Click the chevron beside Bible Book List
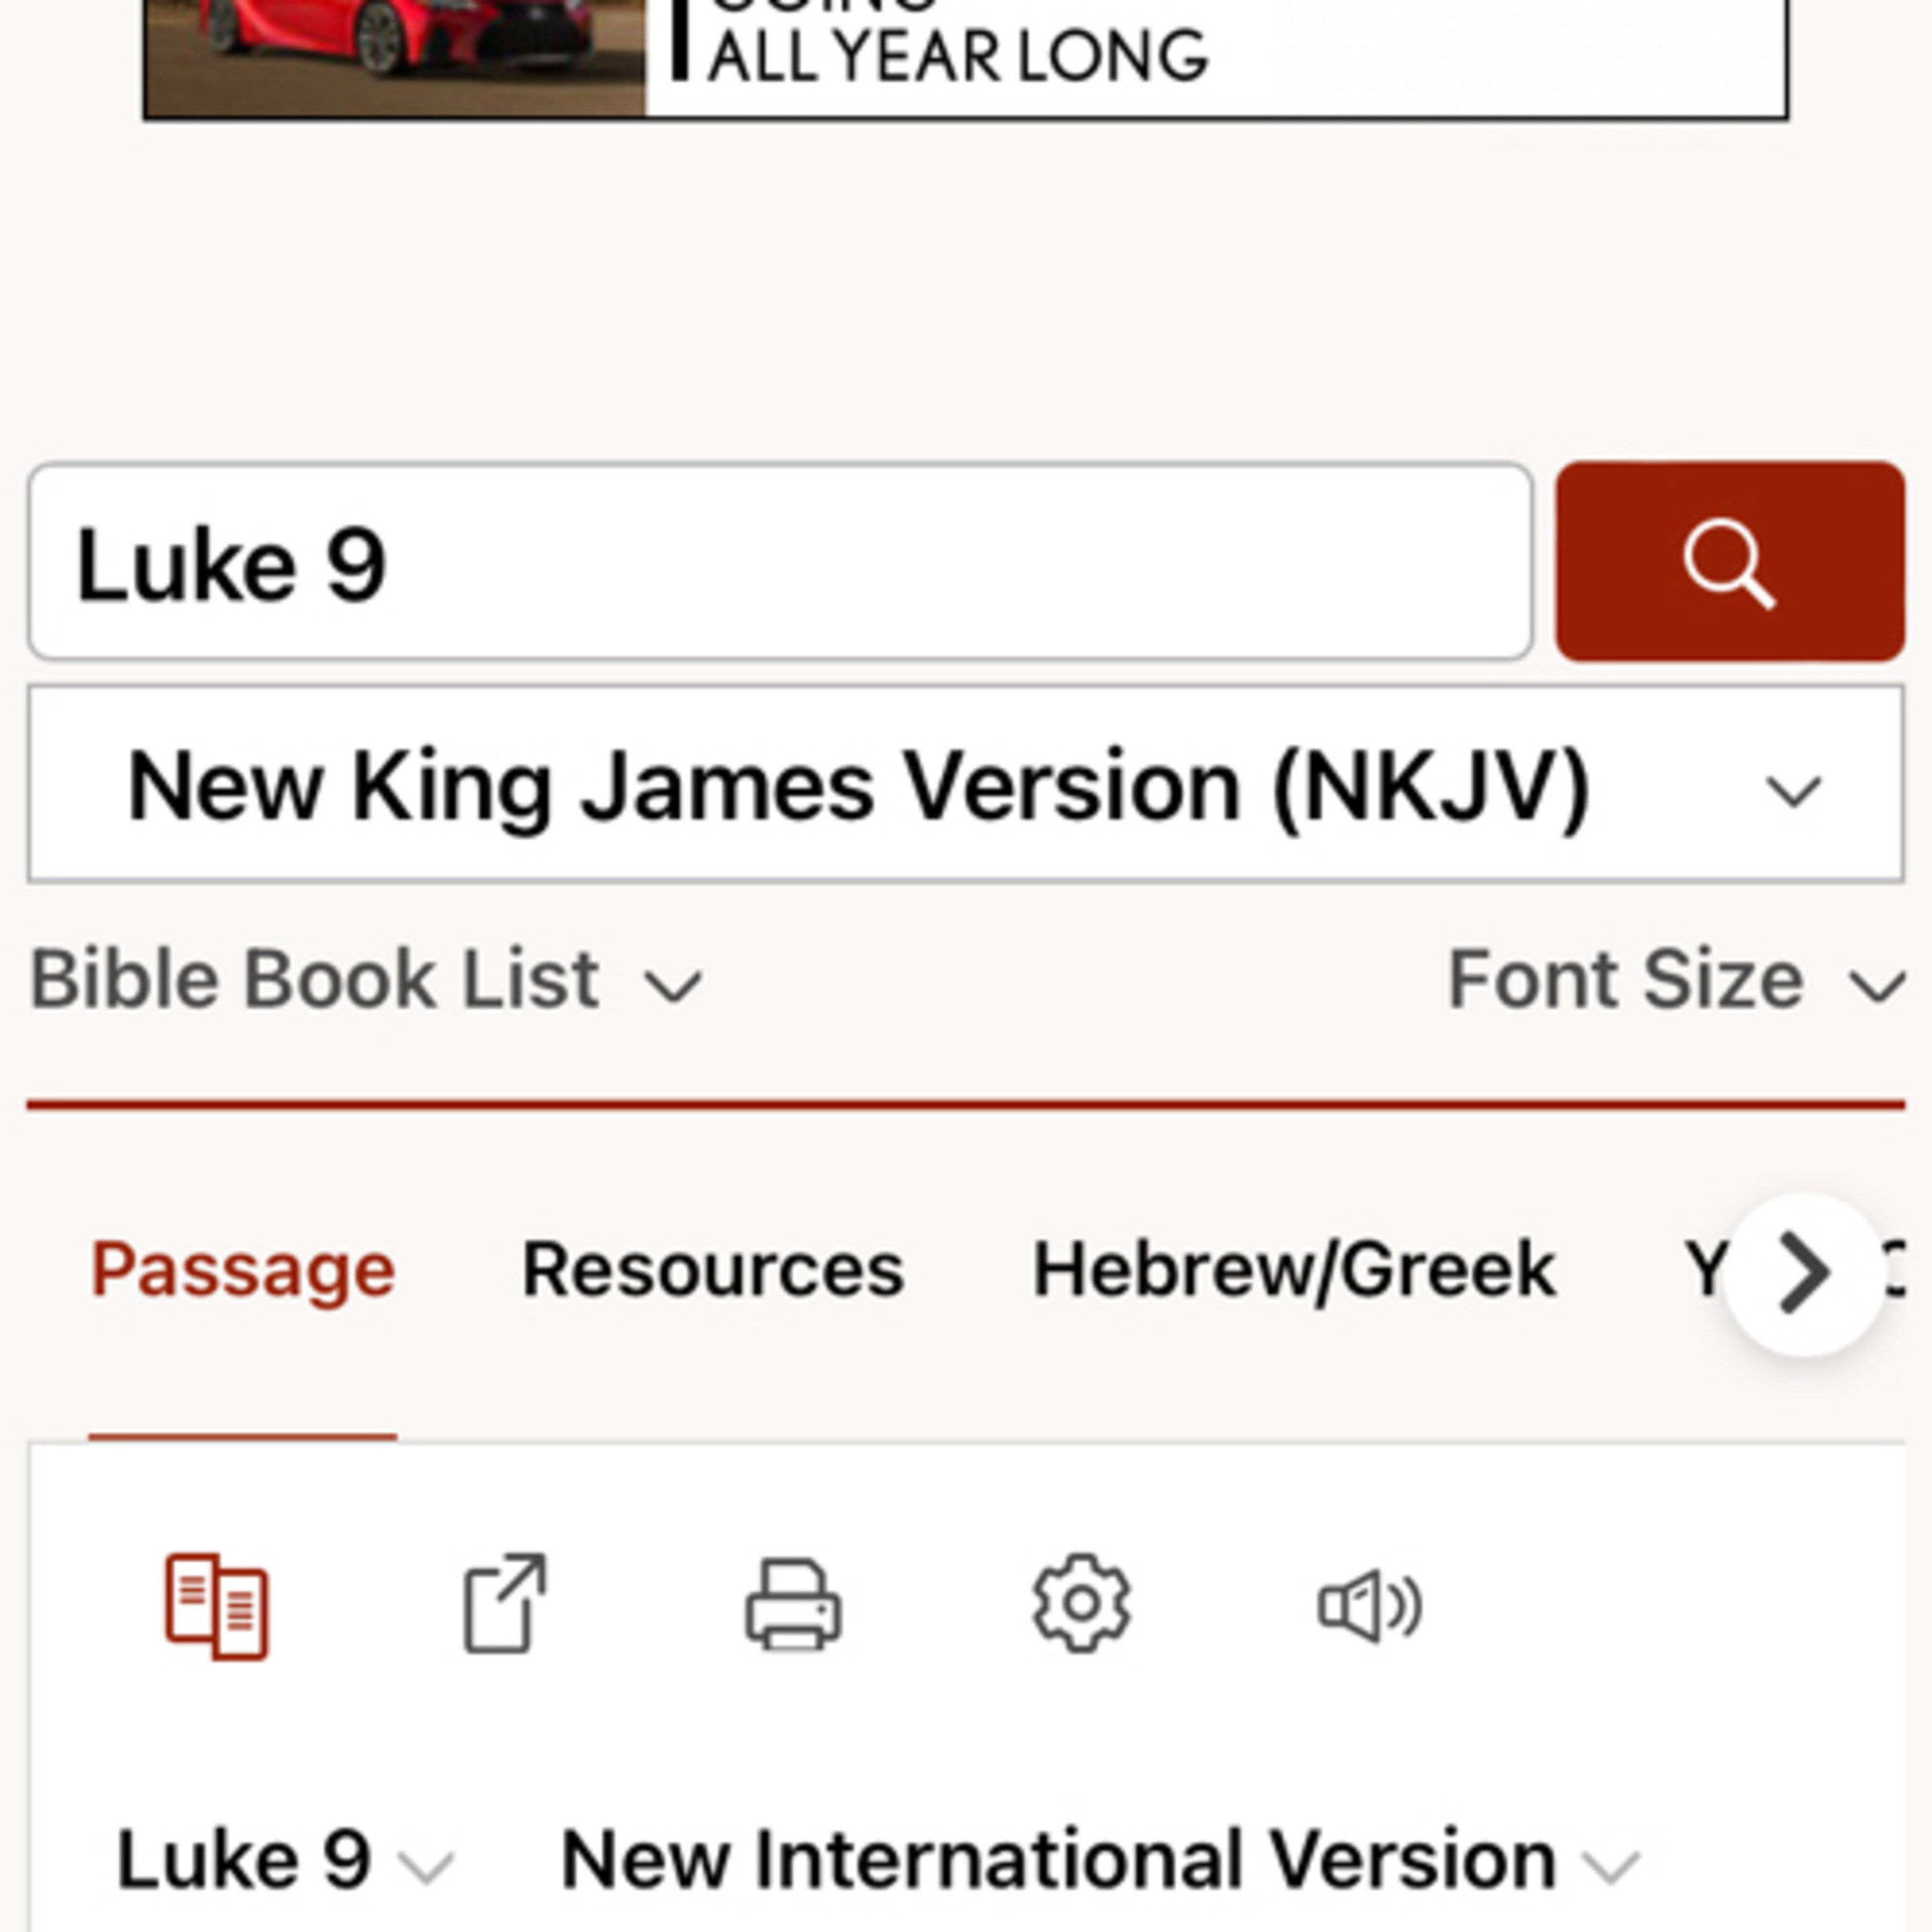The height and width of the screenshot is (1932, 1932). [673, 987]
